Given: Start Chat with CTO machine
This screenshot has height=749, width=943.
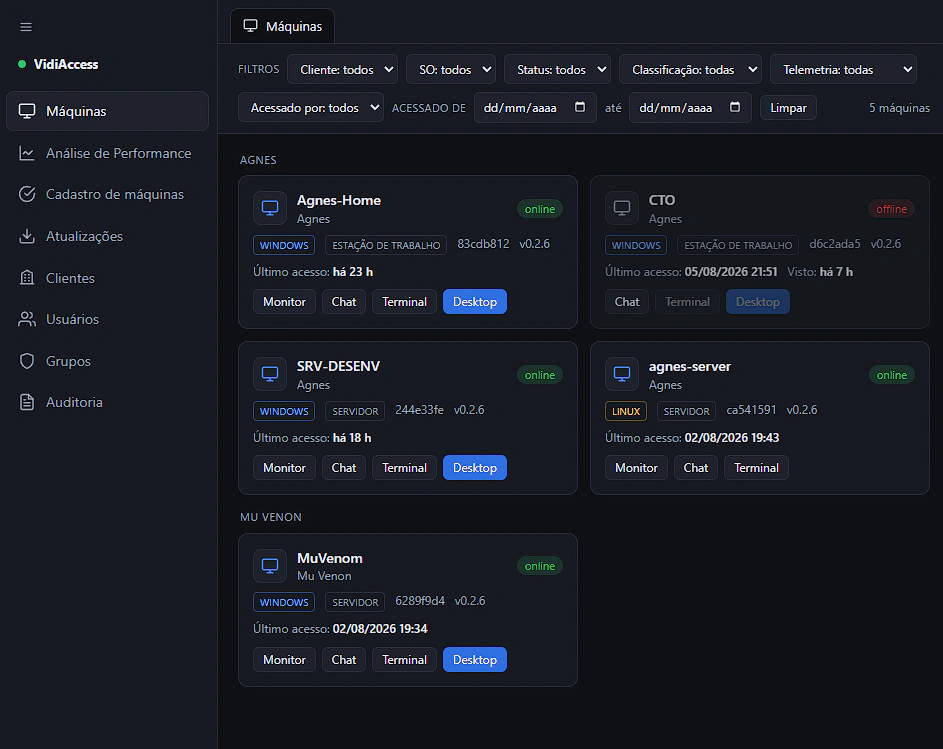Looking at the screenshot, I should click(x=627, y=302).
